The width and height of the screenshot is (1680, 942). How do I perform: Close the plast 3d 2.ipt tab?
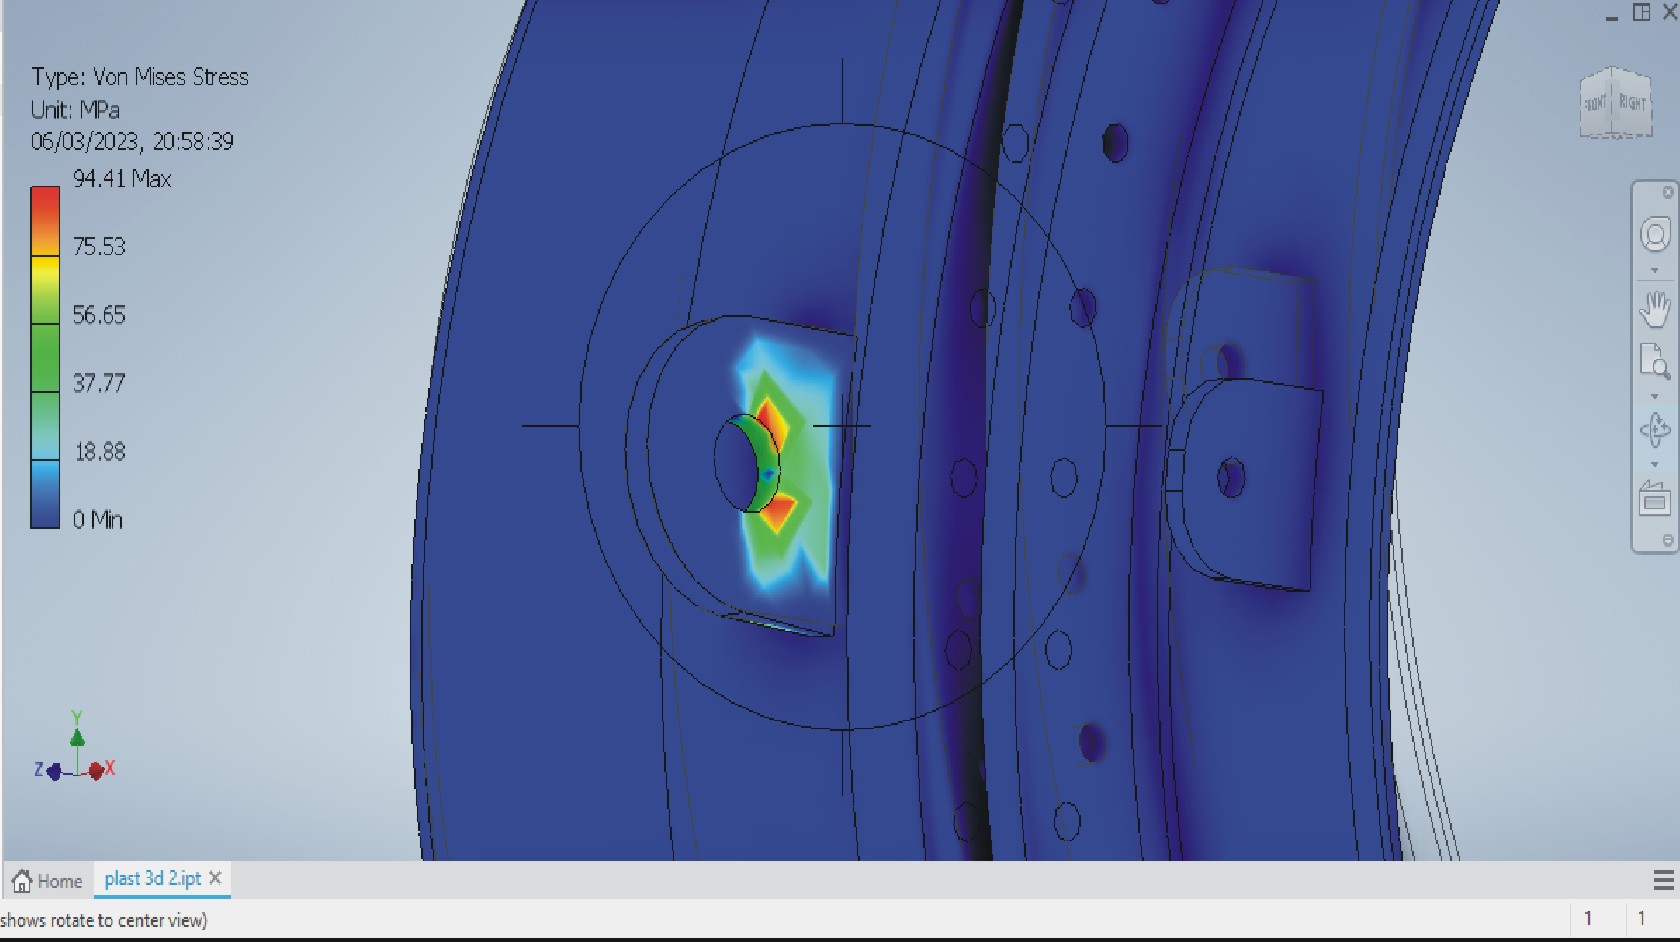[x=215, y=878]
